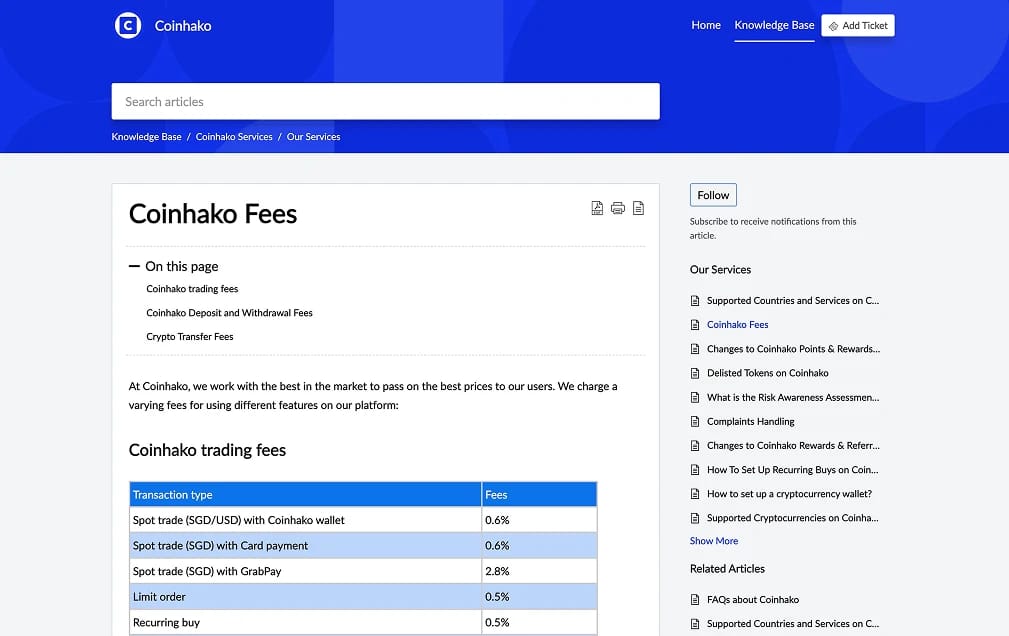This screenshot has height=636, width=1009.
Task: Go to Our Services breadcrumb
Action: click(313, 136)
